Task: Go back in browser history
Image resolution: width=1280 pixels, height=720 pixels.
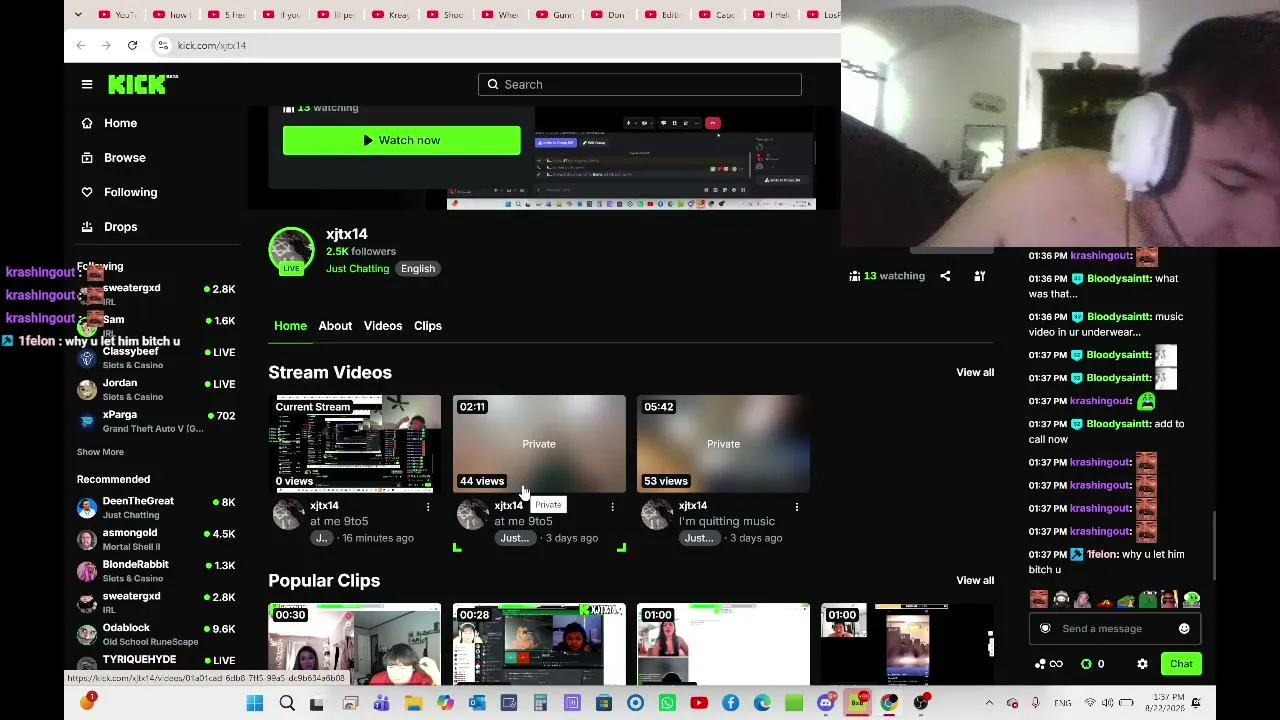Action: point(81,45)
